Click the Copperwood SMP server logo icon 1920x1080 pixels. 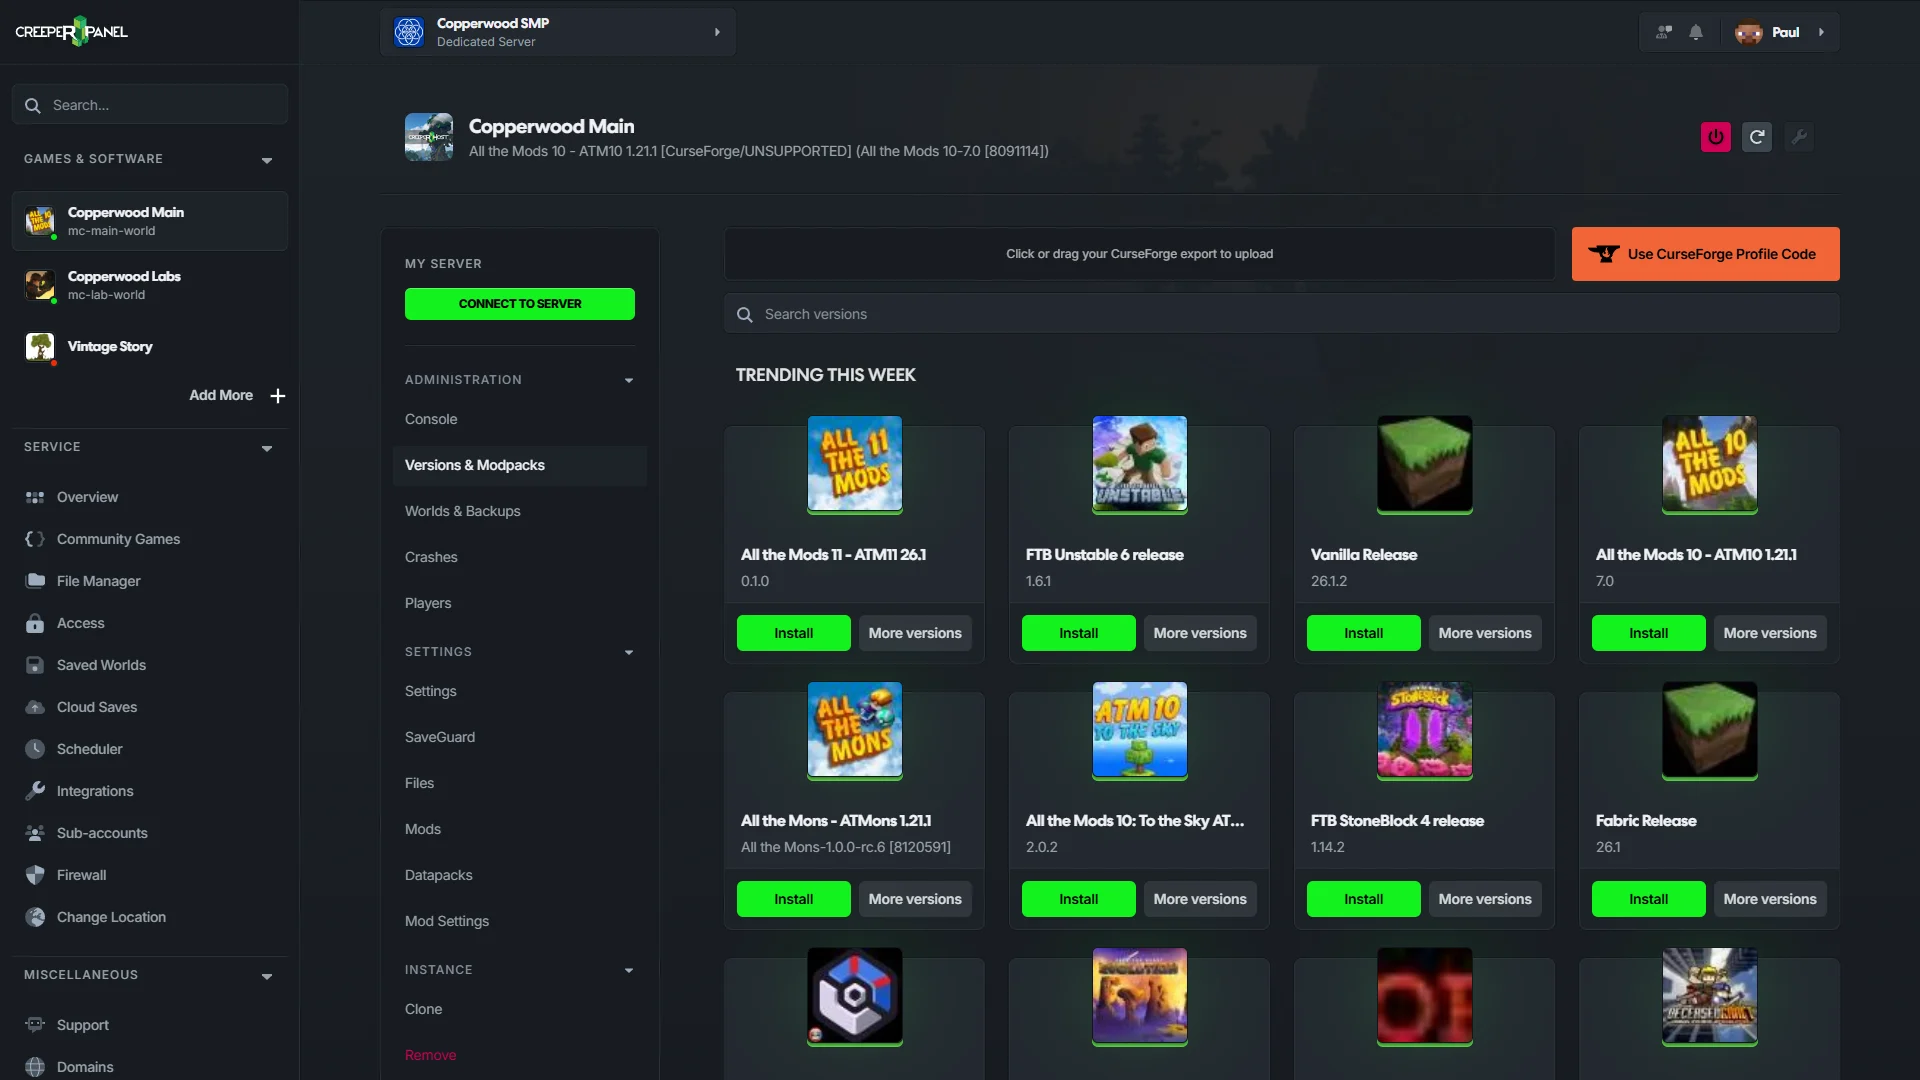point(408,32)
